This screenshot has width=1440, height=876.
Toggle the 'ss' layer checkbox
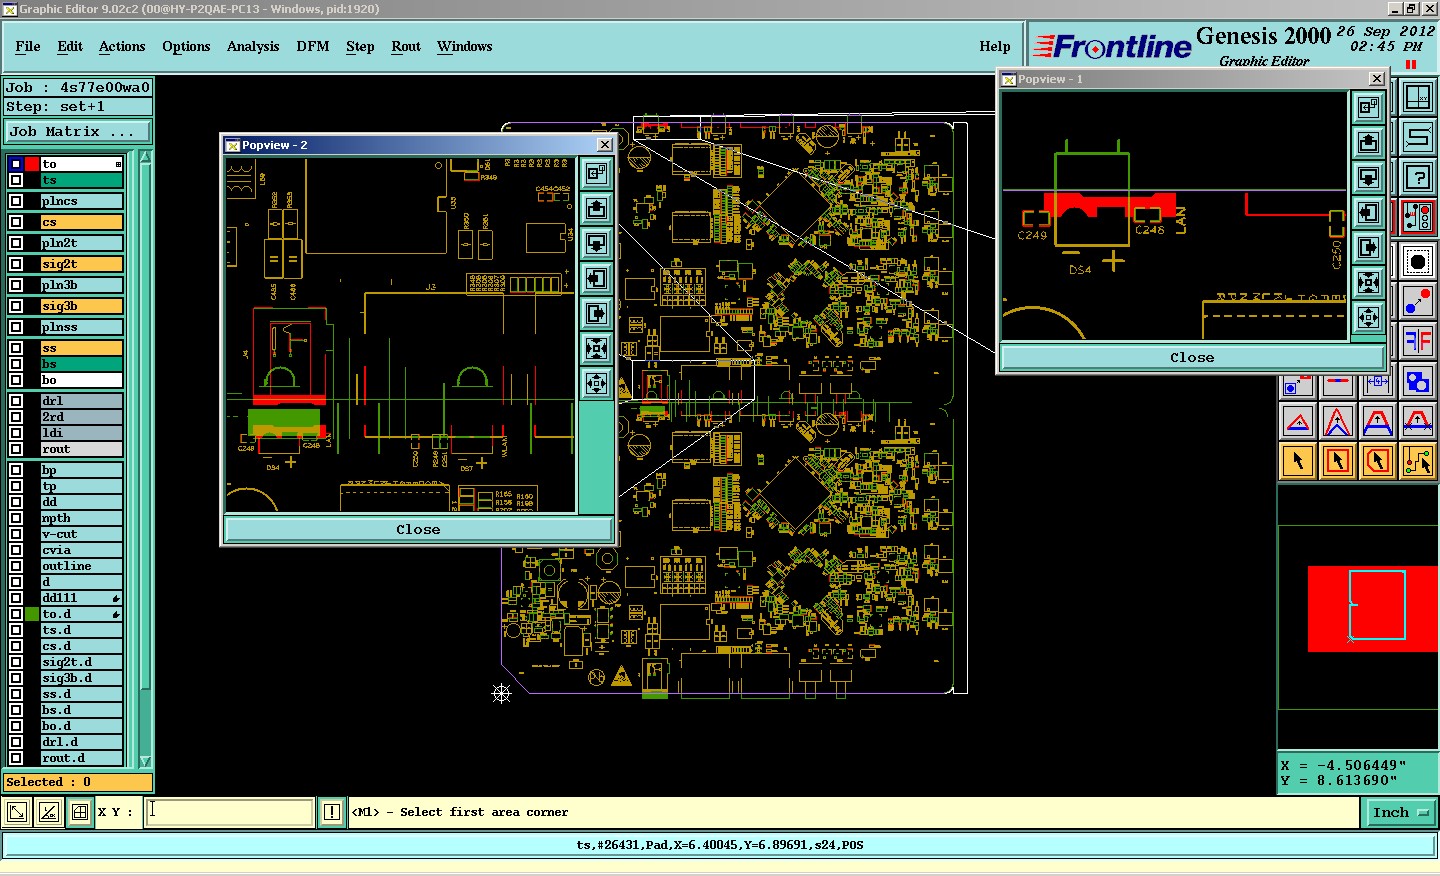pos(15,348)
